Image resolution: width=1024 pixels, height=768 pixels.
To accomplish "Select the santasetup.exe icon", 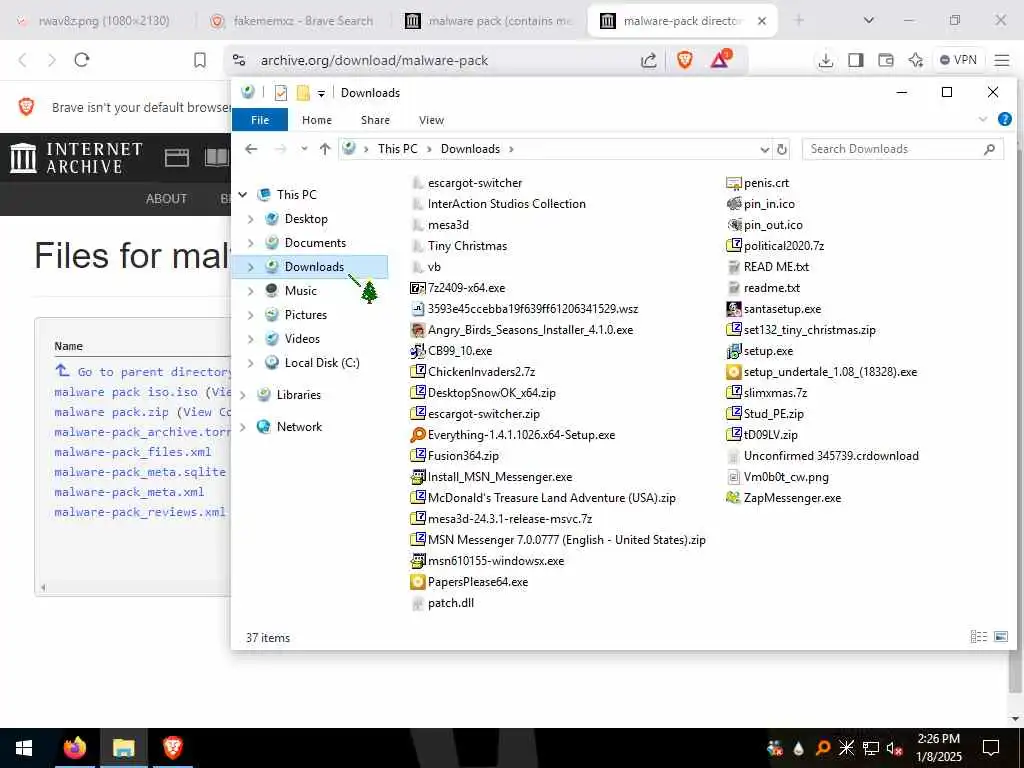I will [734, 309].
